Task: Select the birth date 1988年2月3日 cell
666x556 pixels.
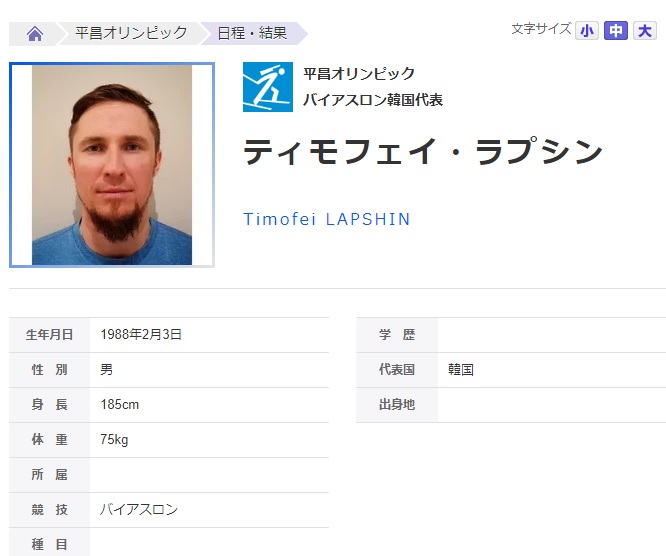Action: pyautogui.click(x=141, y=334)
